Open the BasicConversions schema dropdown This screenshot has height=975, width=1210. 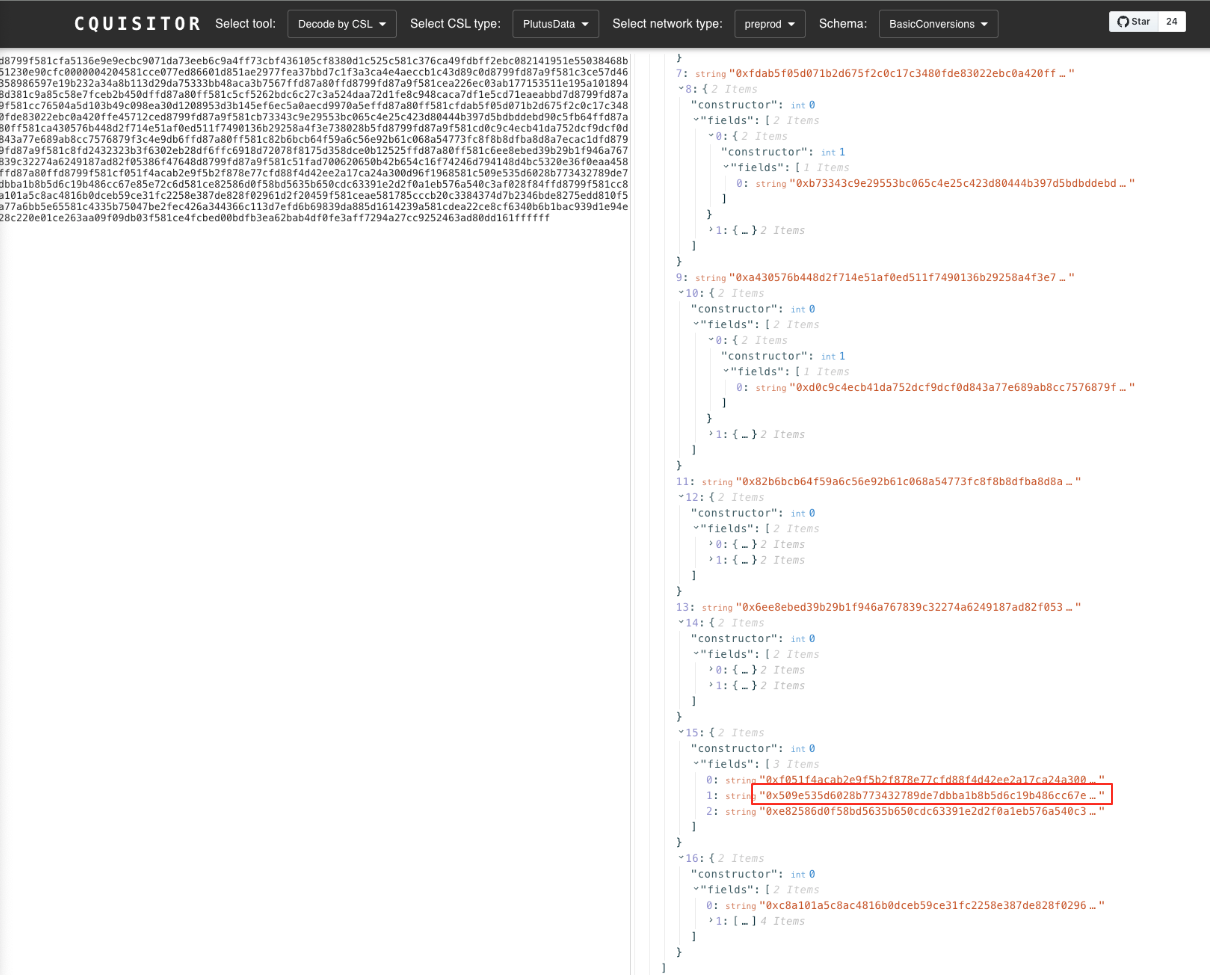click(x=938, y=23)
